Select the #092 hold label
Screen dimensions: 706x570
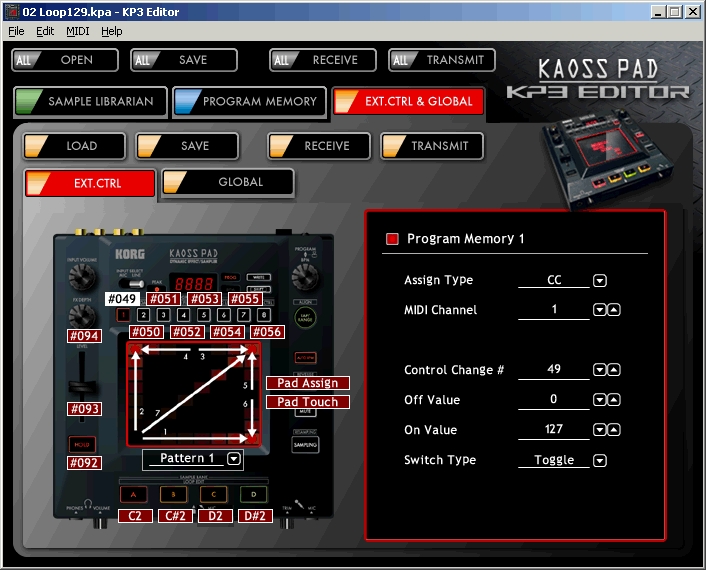pyautogui.click(x=84, y=463)
